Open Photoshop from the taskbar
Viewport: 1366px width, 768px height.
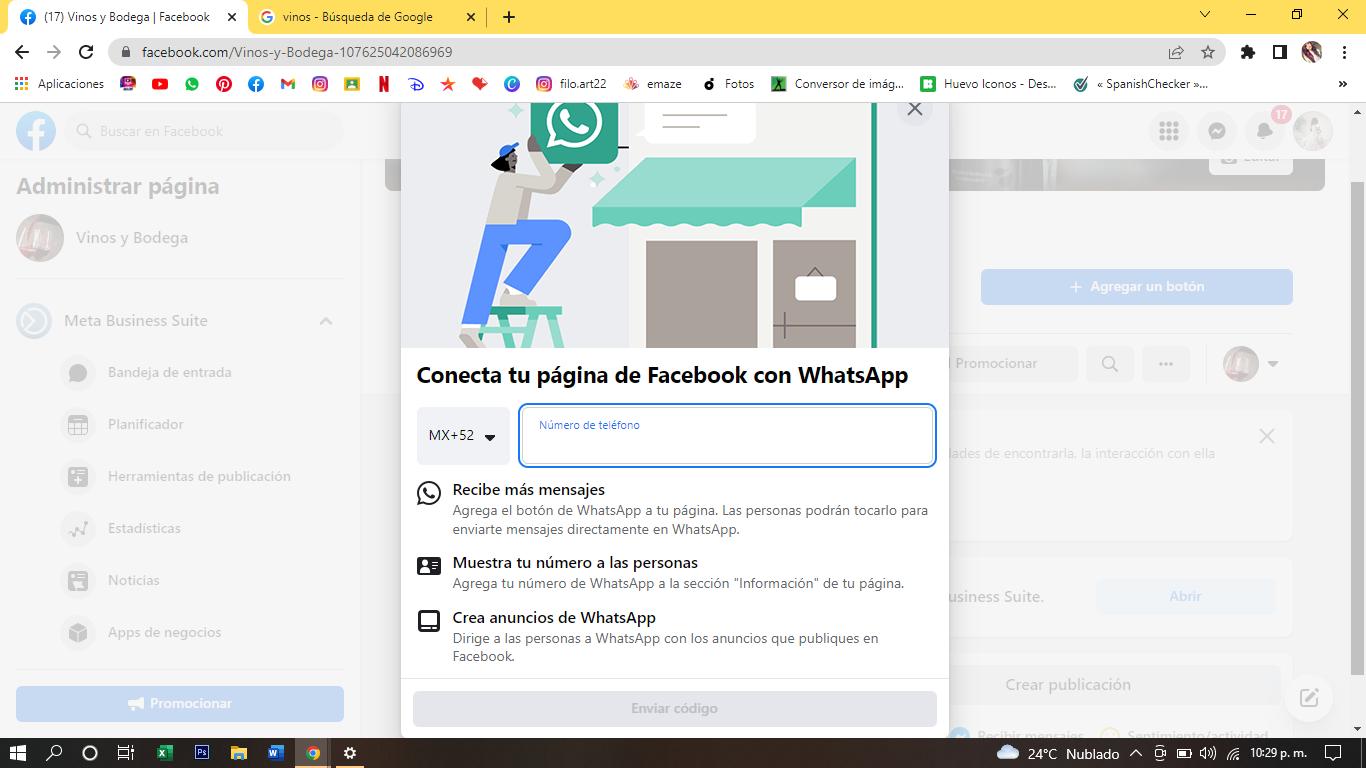202,753
